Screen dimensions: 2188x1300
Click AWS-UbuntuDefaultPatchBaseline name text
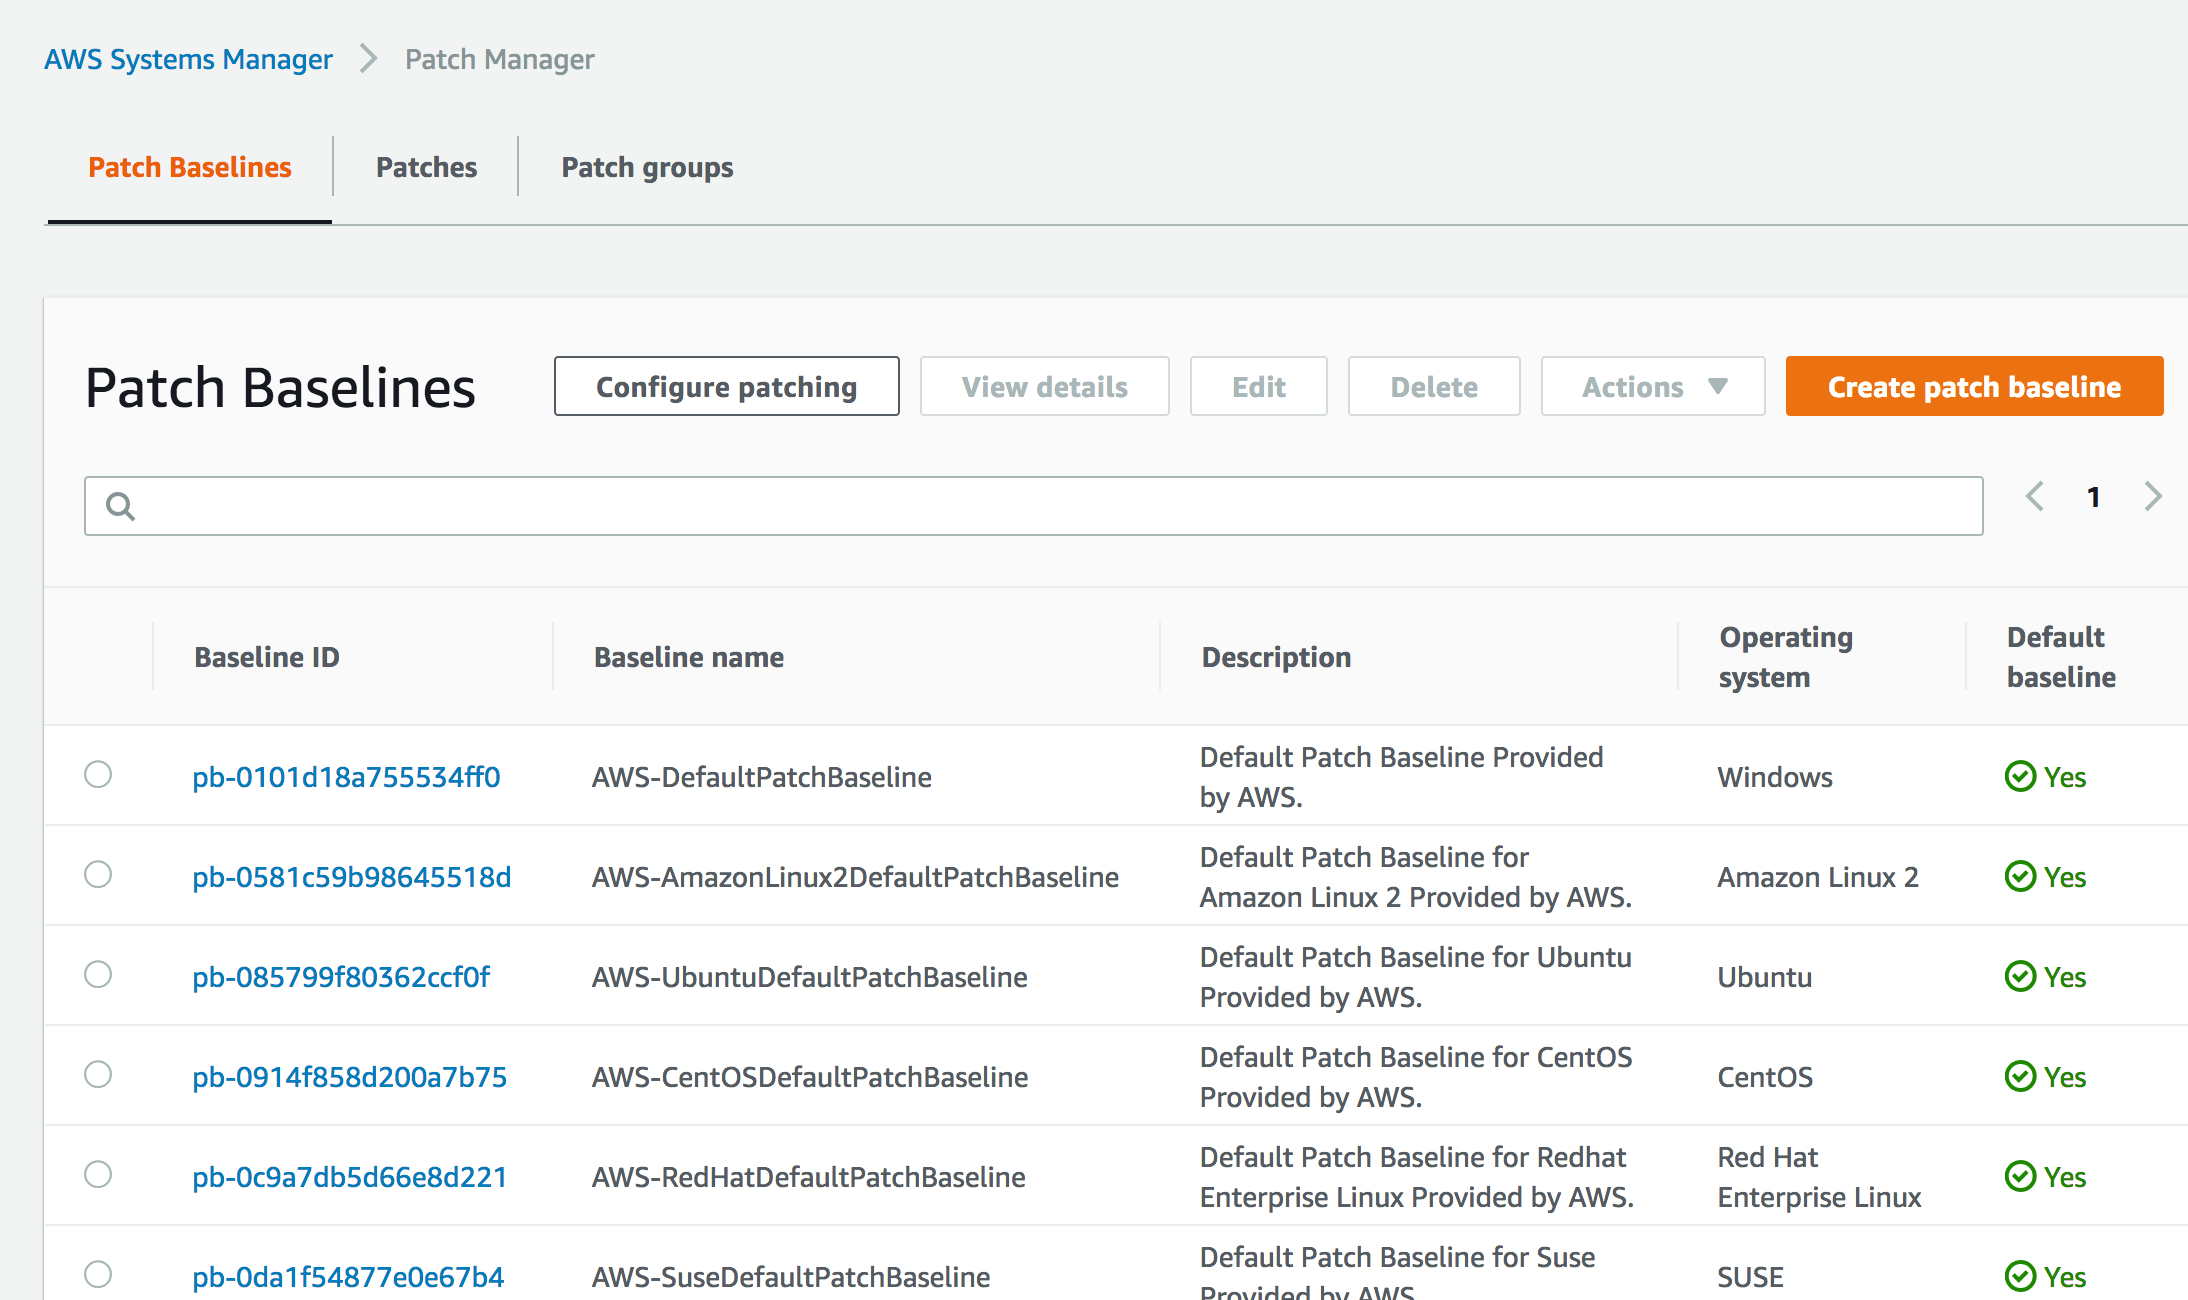tap(810, 977)
